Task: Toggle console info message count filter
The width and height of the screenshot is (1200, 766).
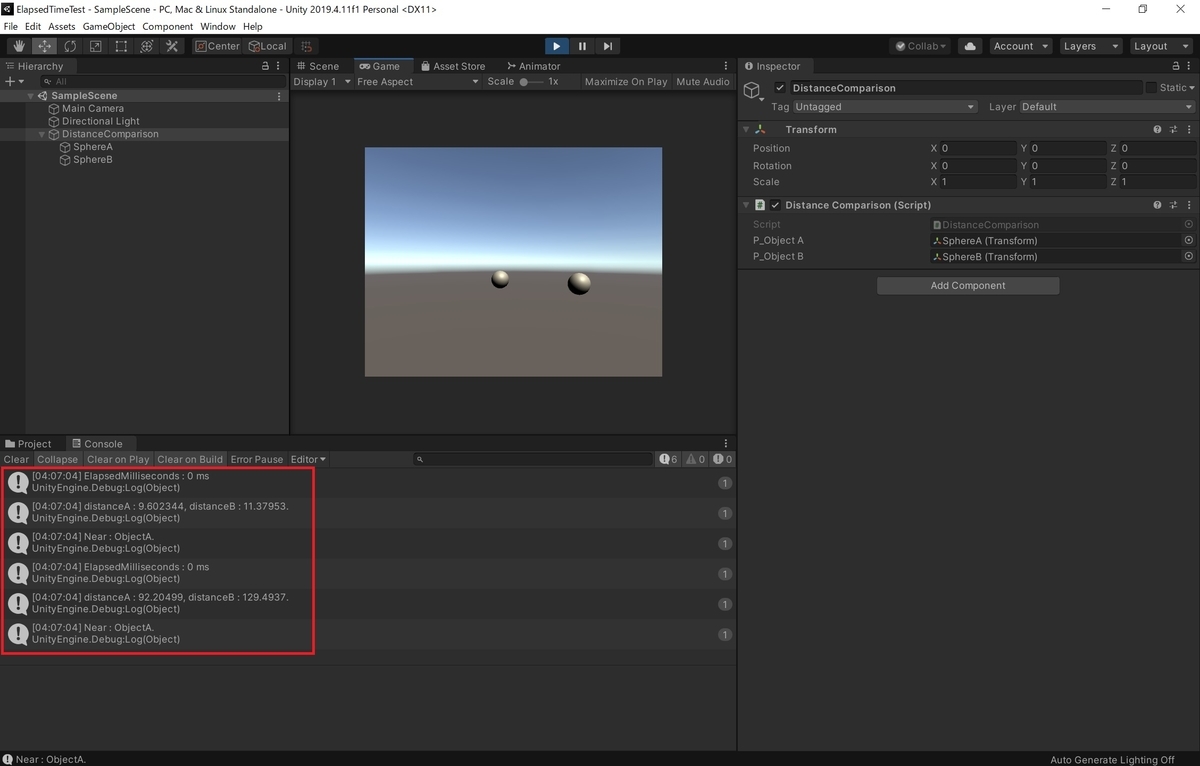Action: [669, 460]
